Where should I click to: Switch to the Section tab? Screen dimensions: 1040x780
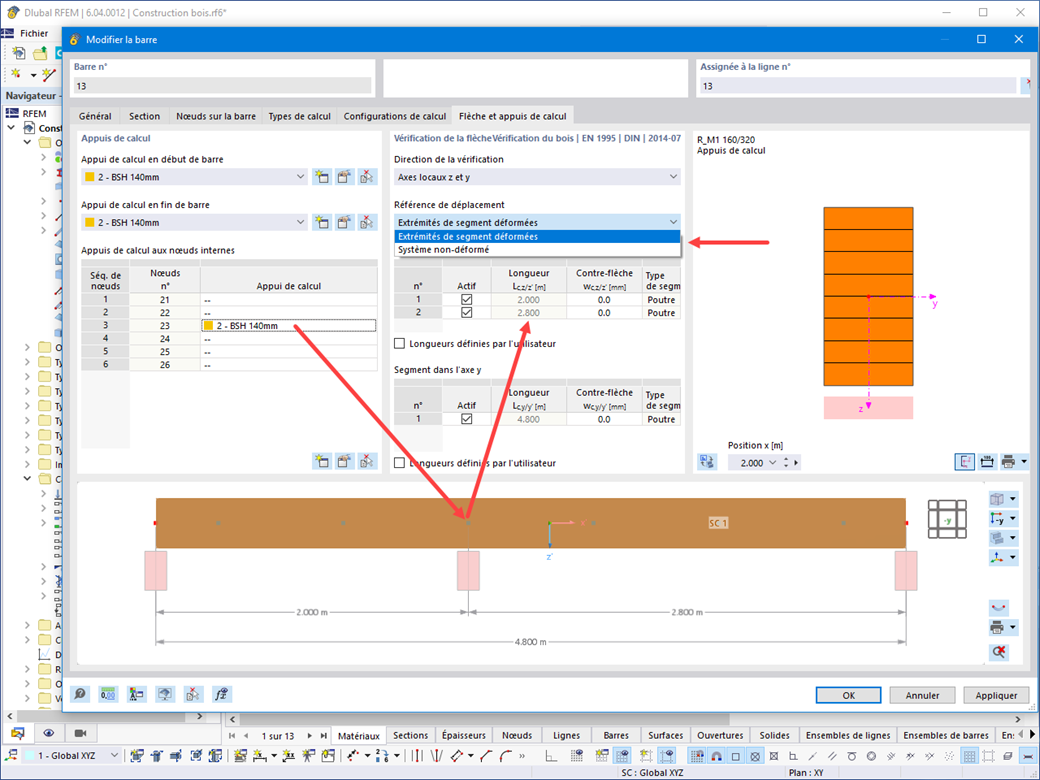pyautogui.click(x=144, y=116)
